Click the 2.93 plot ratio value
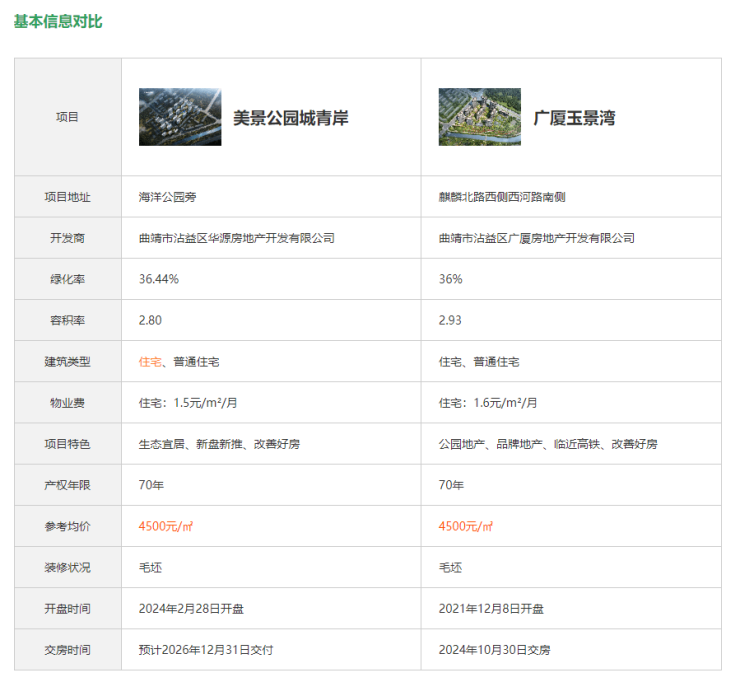 (x=450, y=320)
